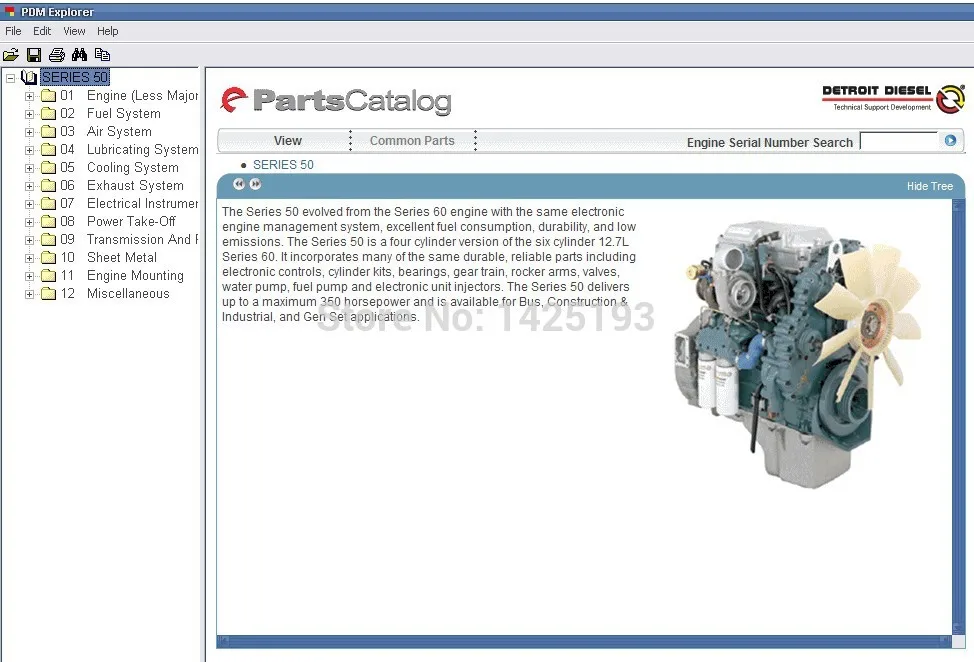Click the Save floppy disk icon
The image size is (974, 662).
34,55
